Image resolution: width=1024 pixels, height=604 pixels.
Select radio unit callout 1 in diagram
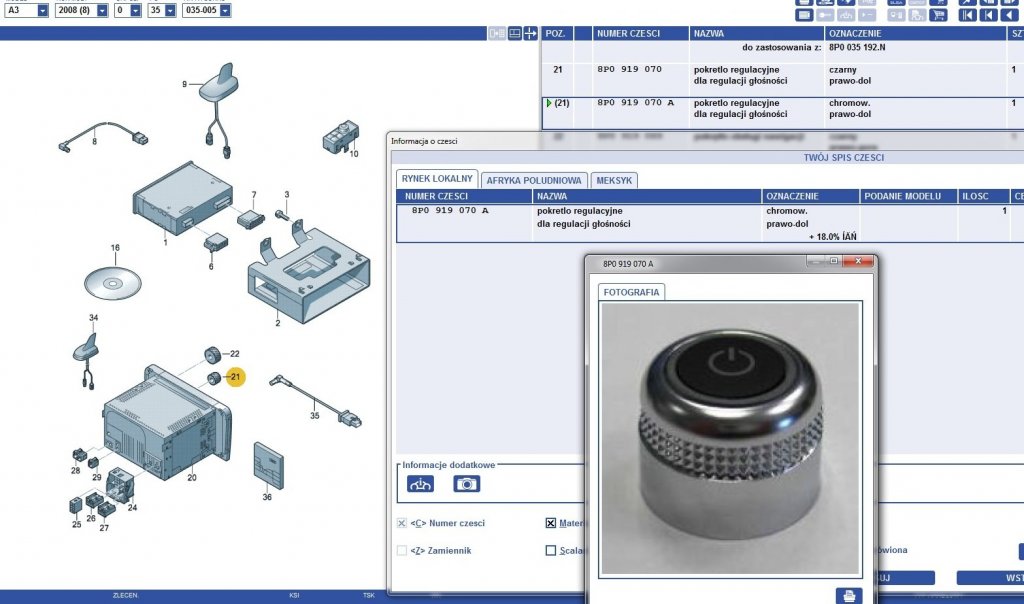(x=165, y=242)
